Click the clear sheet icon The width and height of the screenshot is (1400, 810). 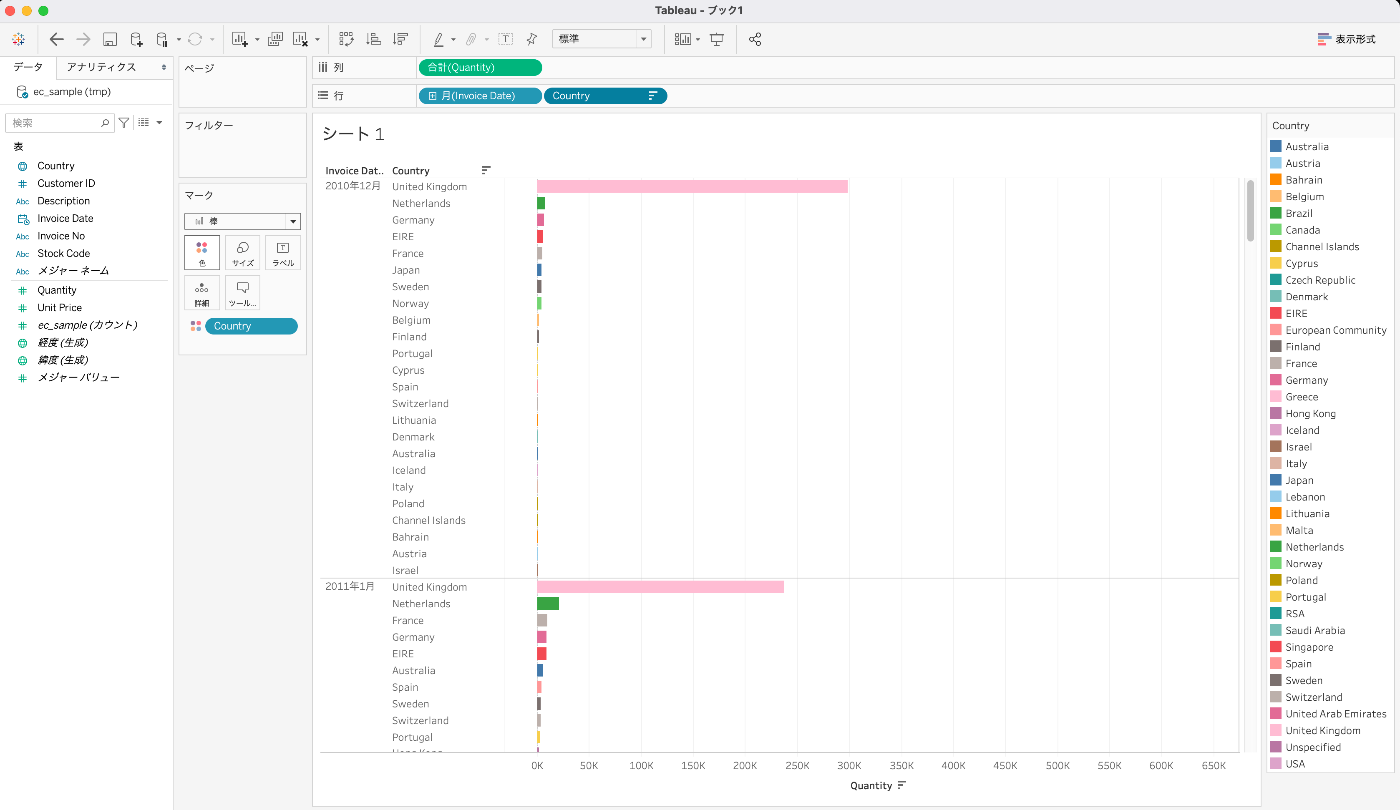coord(301,39)
